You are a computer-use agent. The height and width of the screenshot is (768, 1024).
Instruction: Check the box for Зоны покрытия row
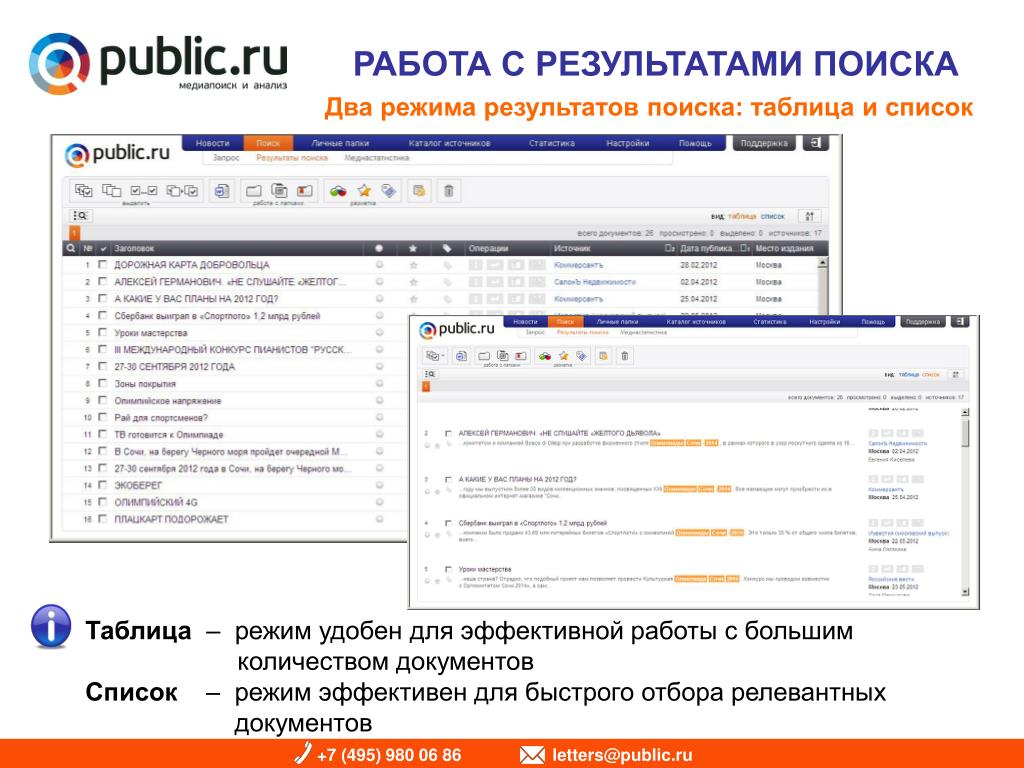pyautogui.click(x=102, y=383)
